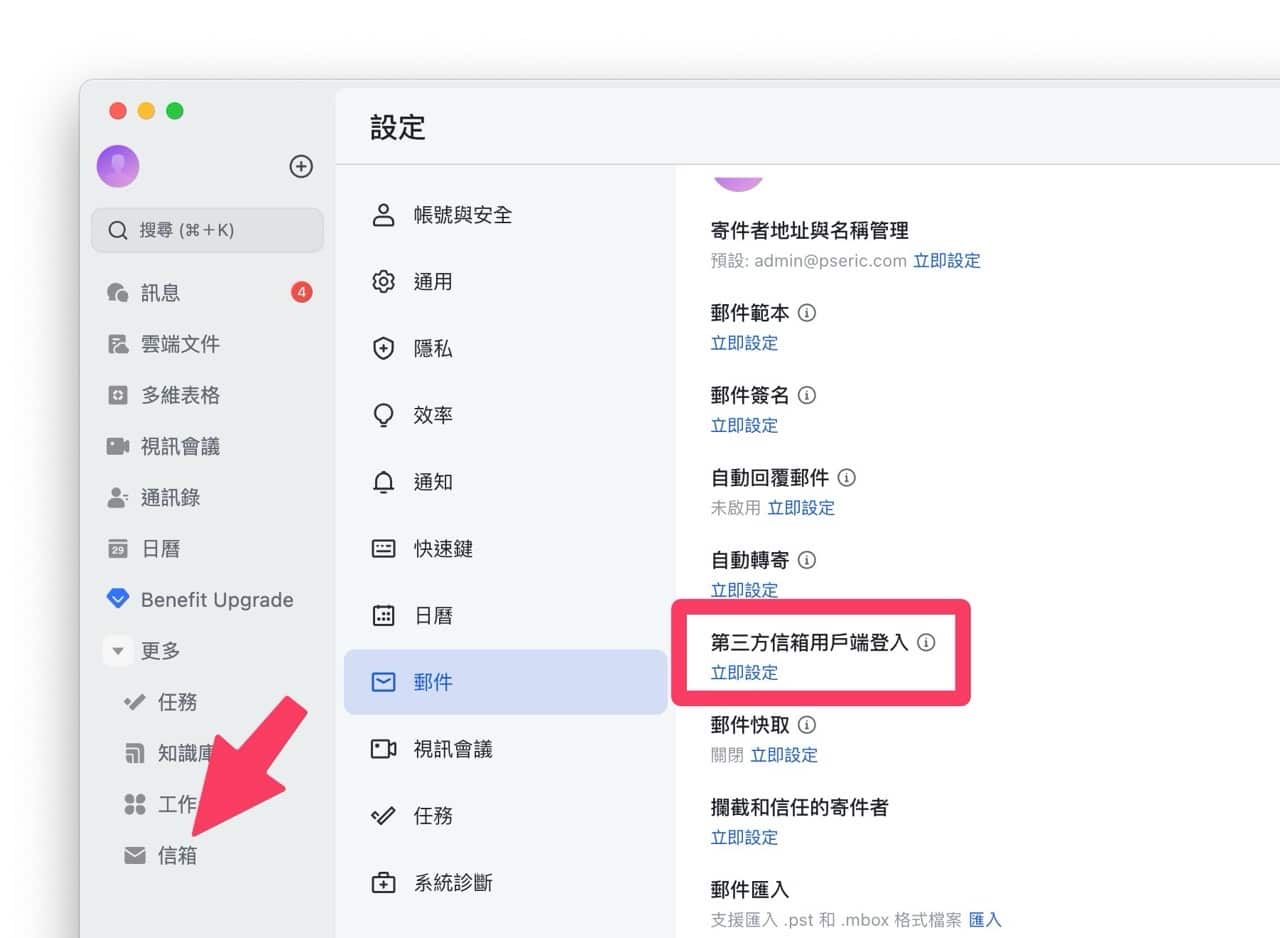
Task: Click 立即設定 link next to admin@pseric.com
Action: [x=946, y=261]
